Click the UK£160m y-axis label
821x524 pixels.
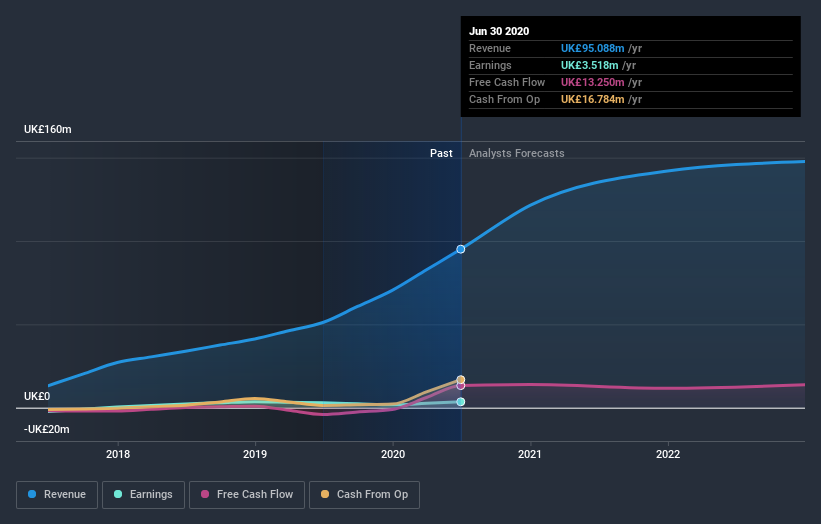48,129
